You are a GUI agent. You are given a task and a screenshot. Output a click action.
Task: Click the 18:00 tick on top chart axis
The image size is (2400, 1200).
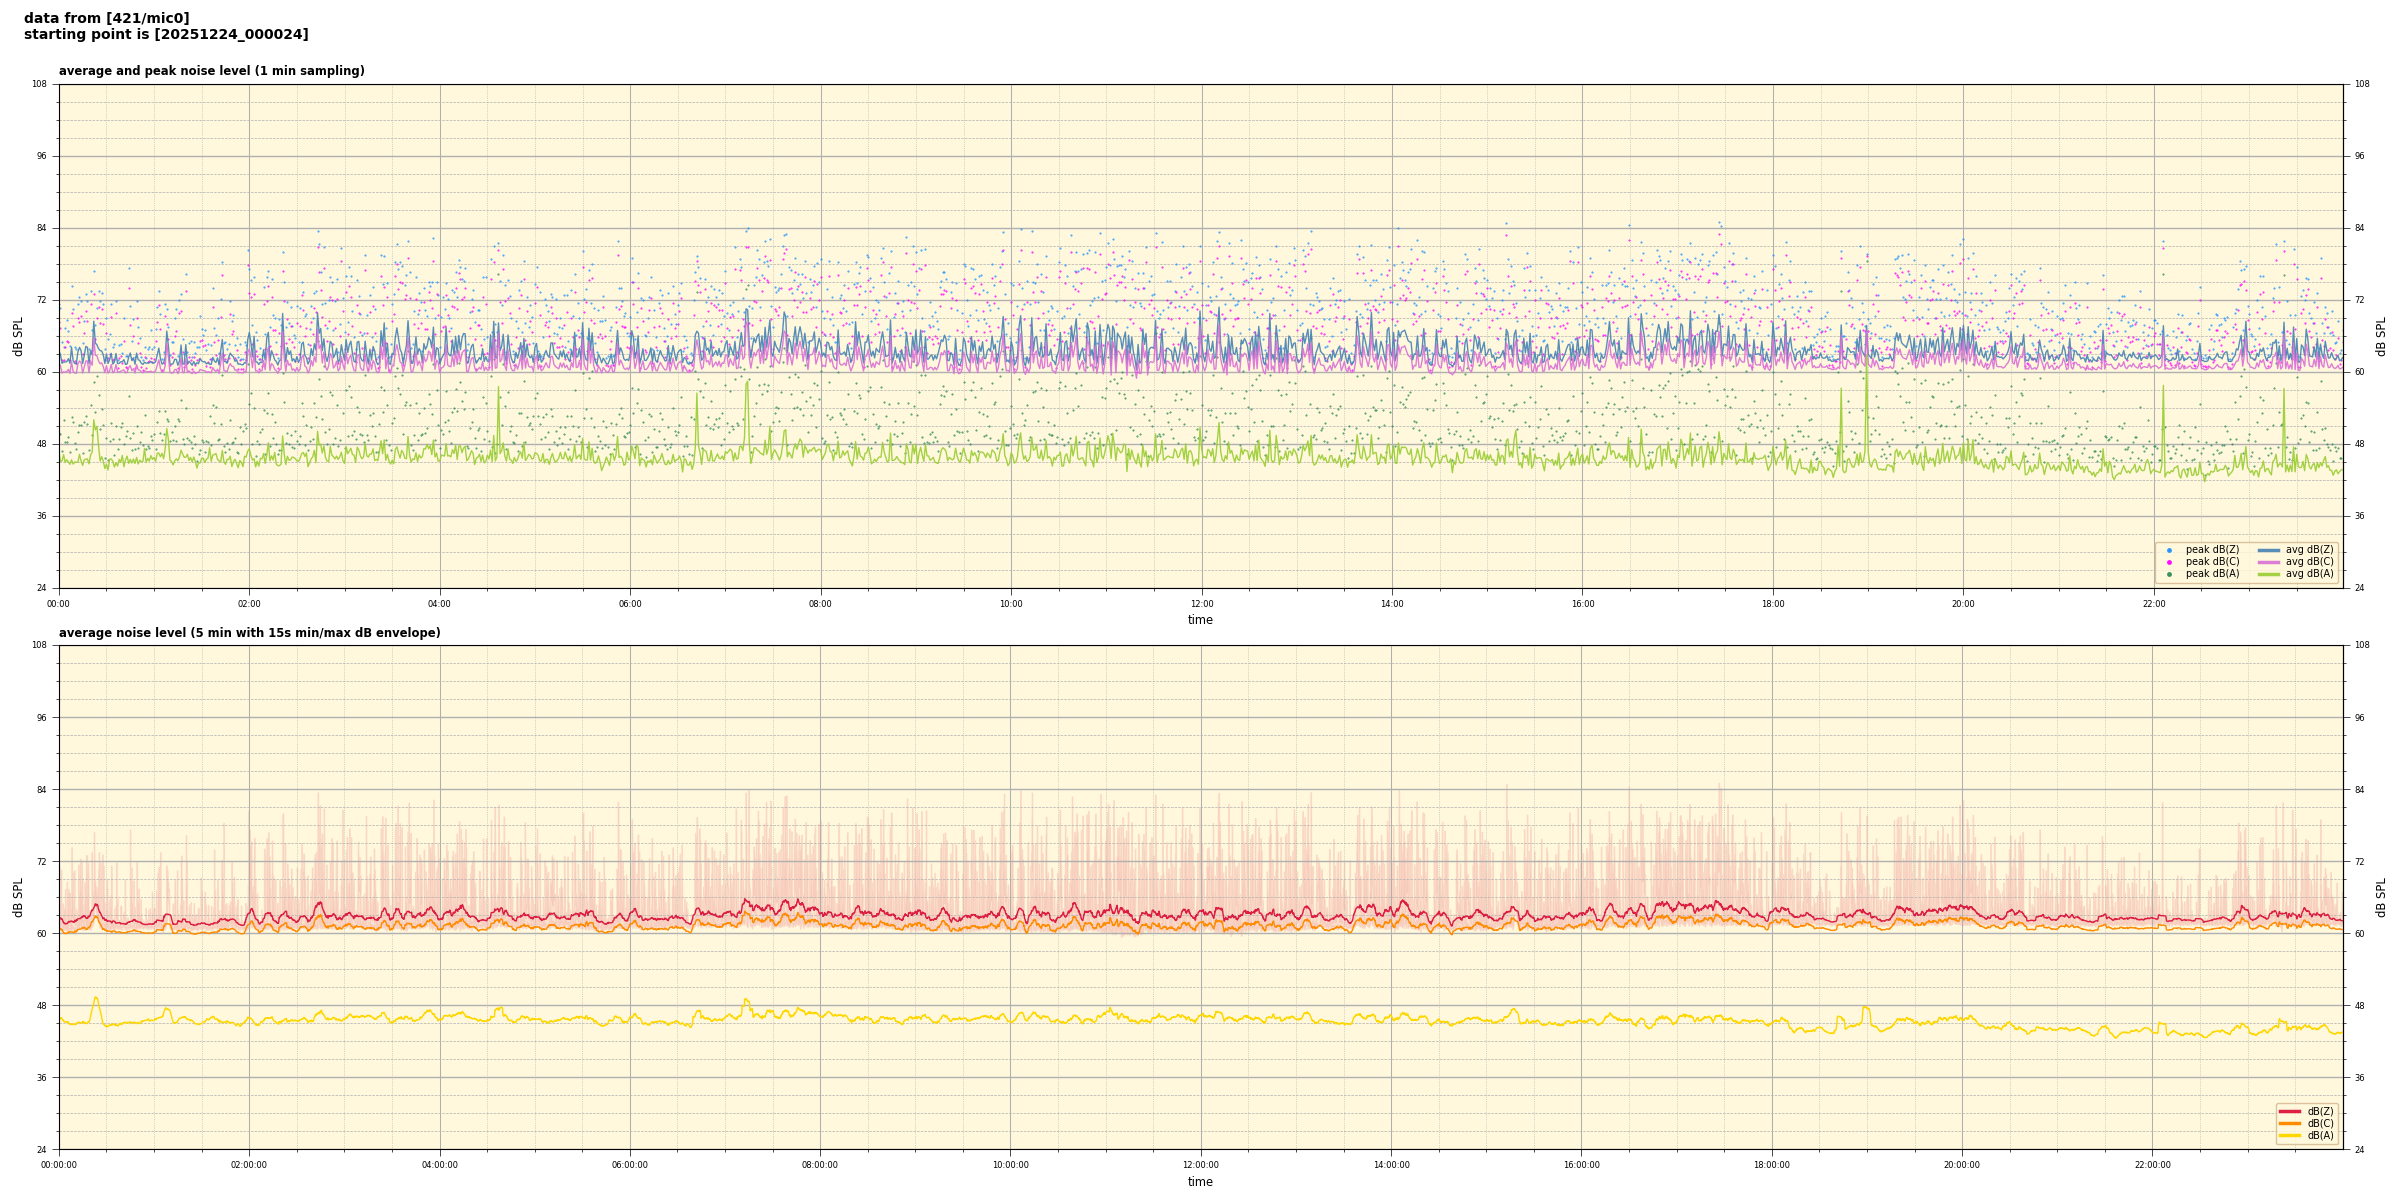[1773, 604]
